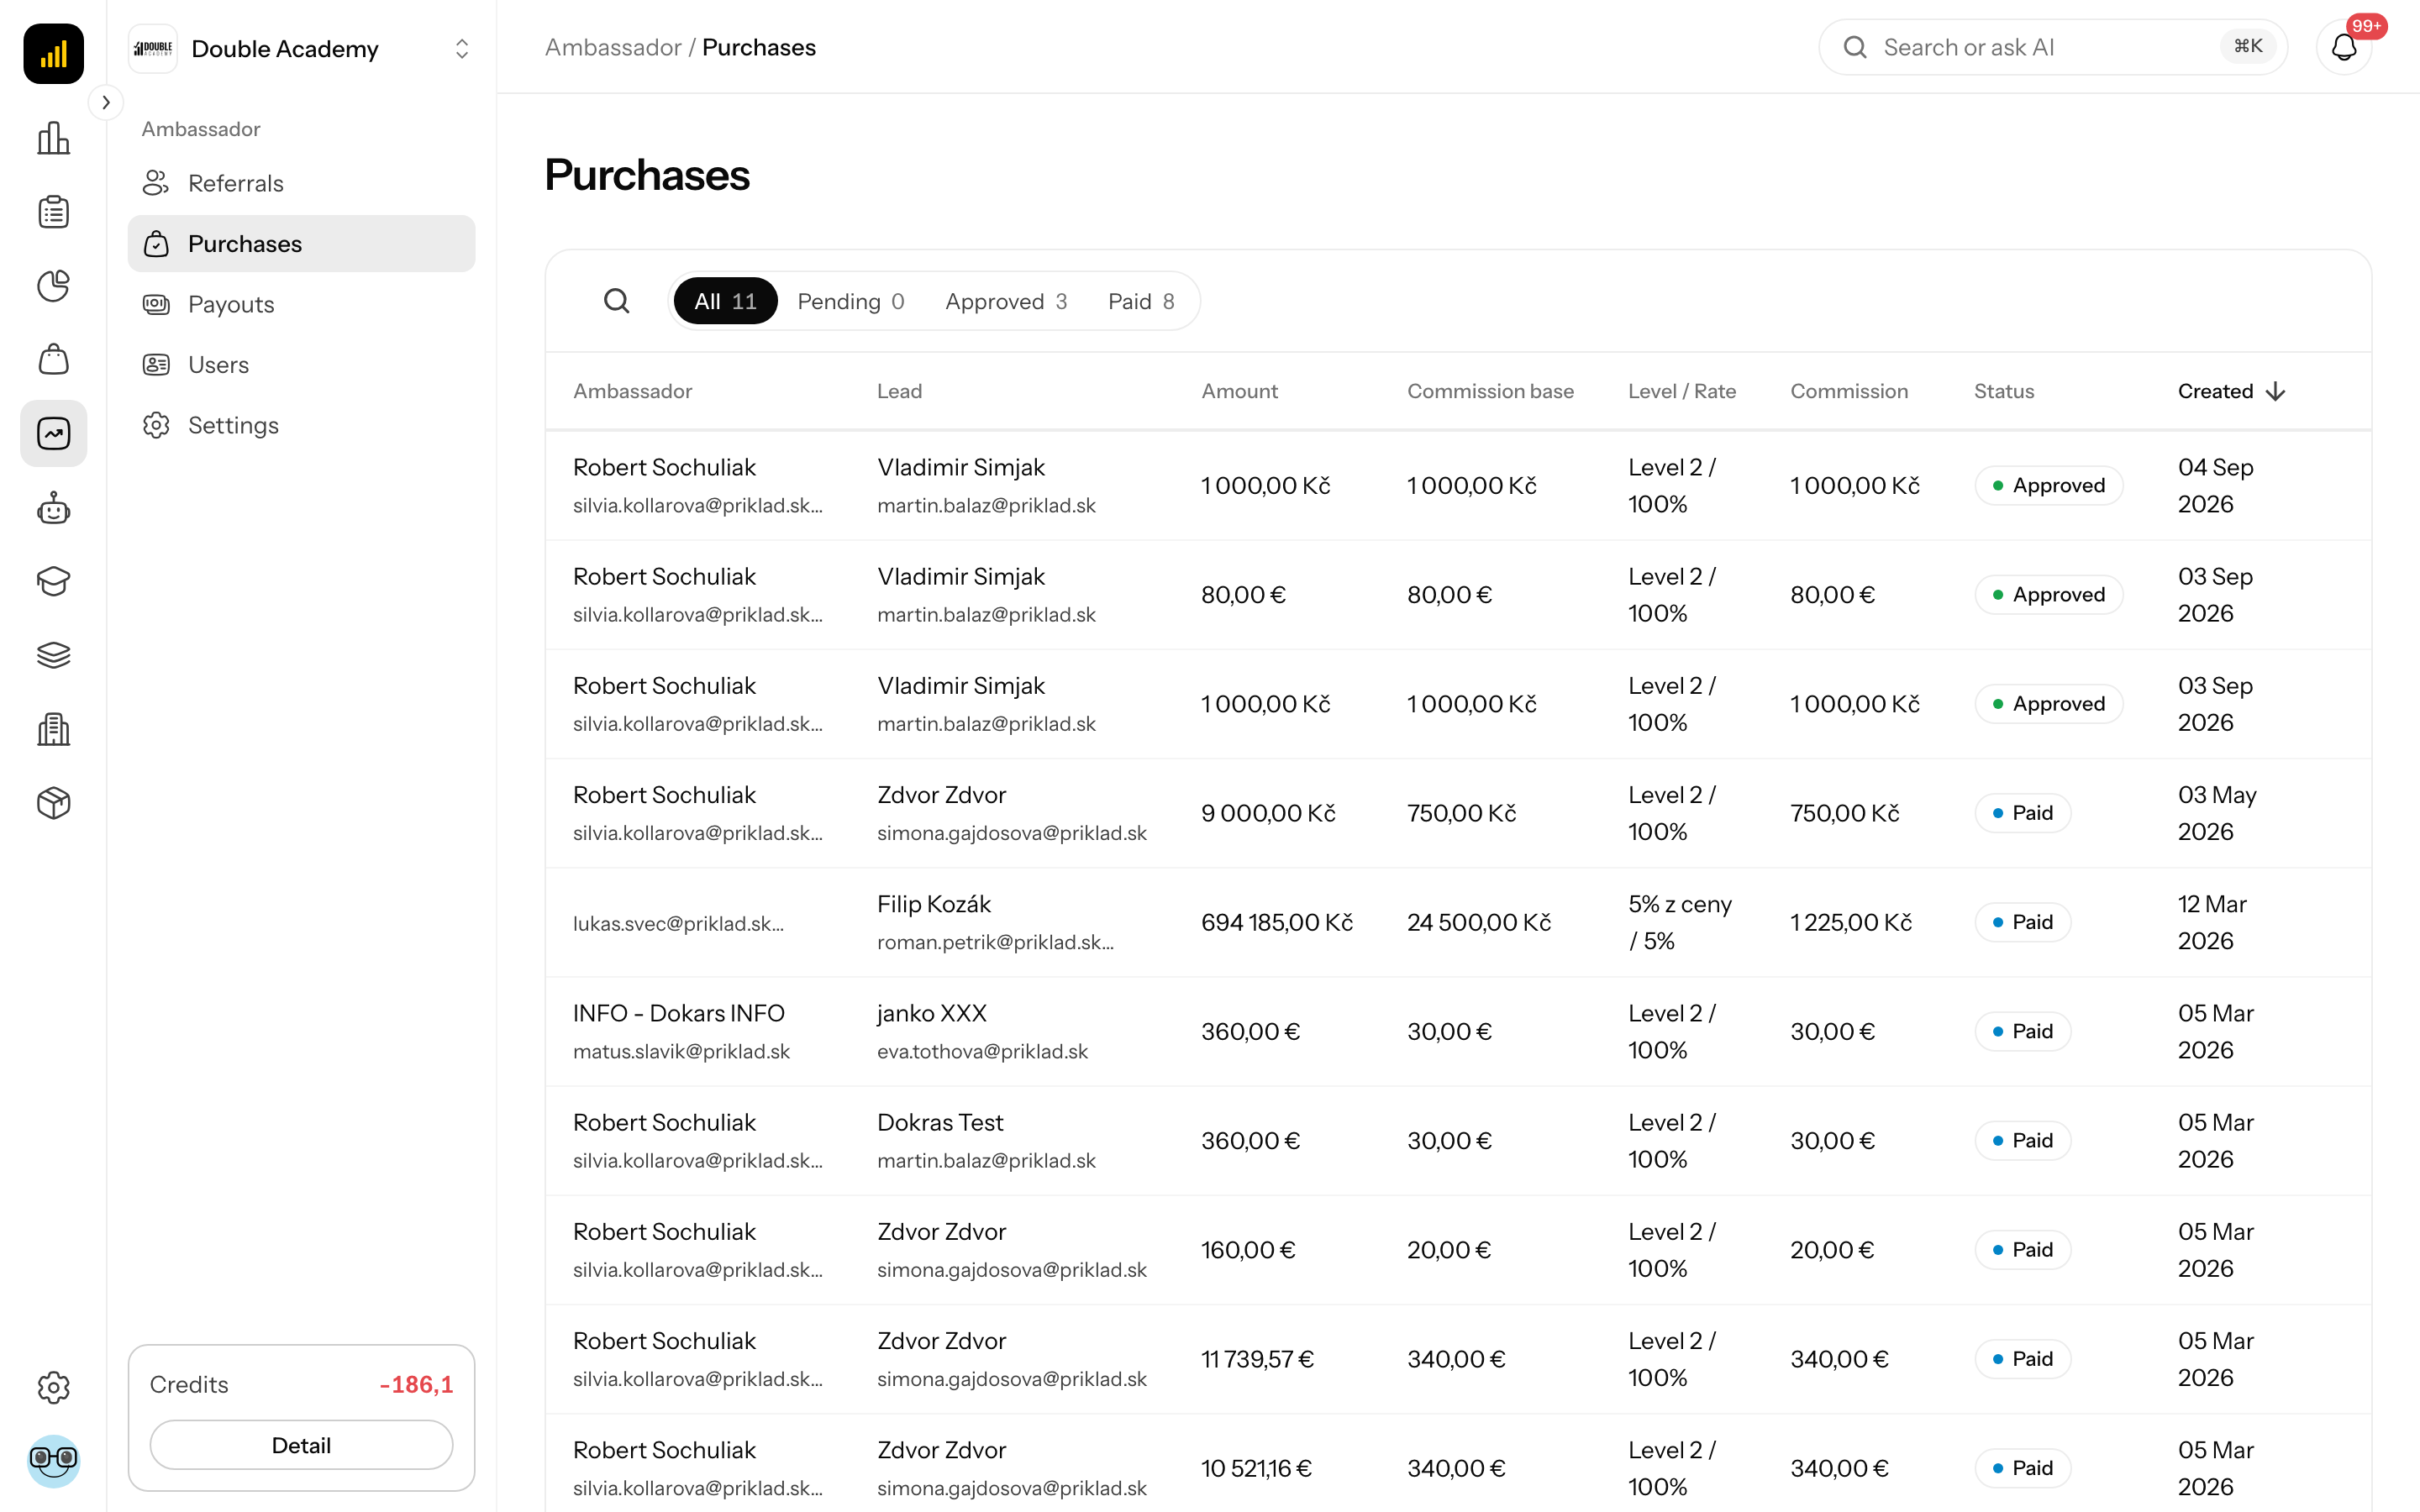Open the graduation cap sidebar icon
The image size is (2420, 1512).
[x=54, y=581]
